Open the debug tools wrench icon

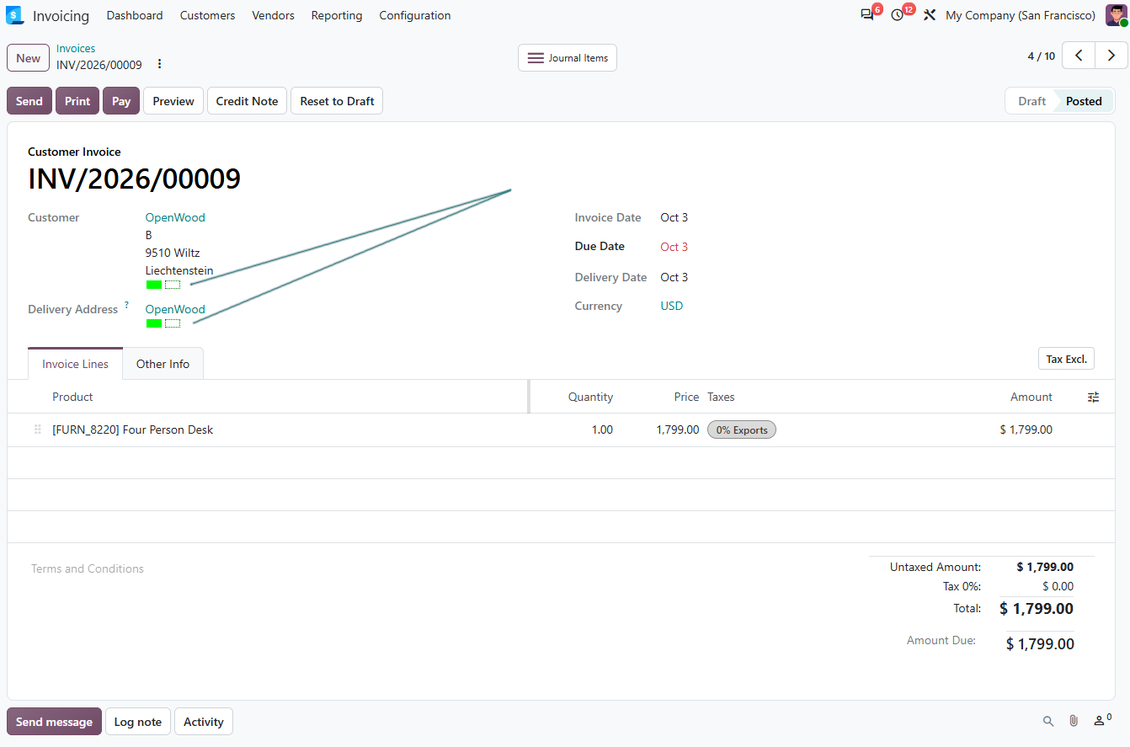(x=930, y=15)
